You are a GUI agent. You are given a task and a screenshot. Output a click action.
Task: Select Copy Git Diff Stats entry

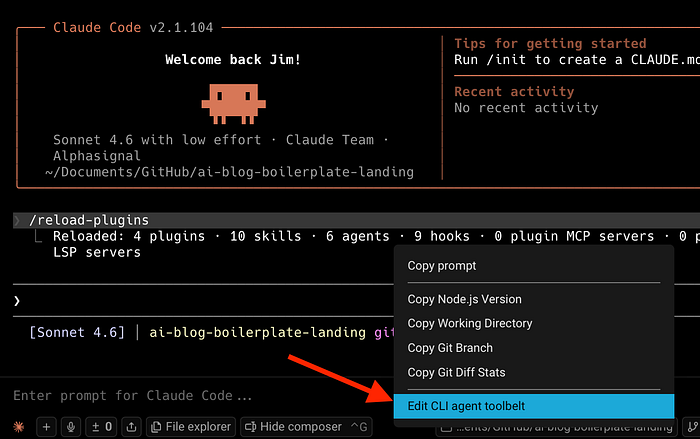coord(533,372)
